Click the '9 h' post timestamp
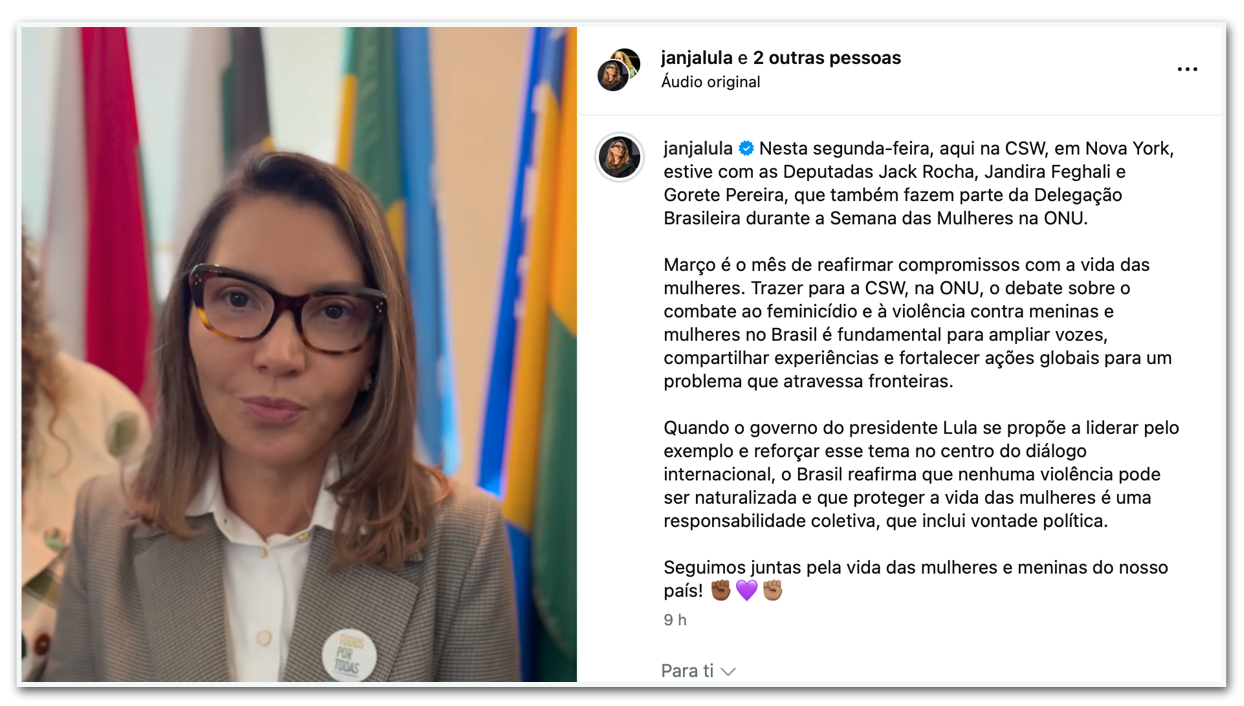1244x706 pixels. (x=675, y=620)
